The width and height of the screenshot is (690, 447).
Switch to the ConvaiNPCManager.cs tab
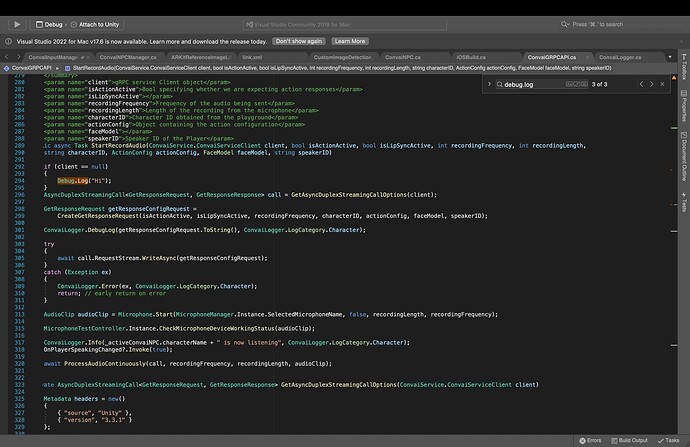(128, 57)
